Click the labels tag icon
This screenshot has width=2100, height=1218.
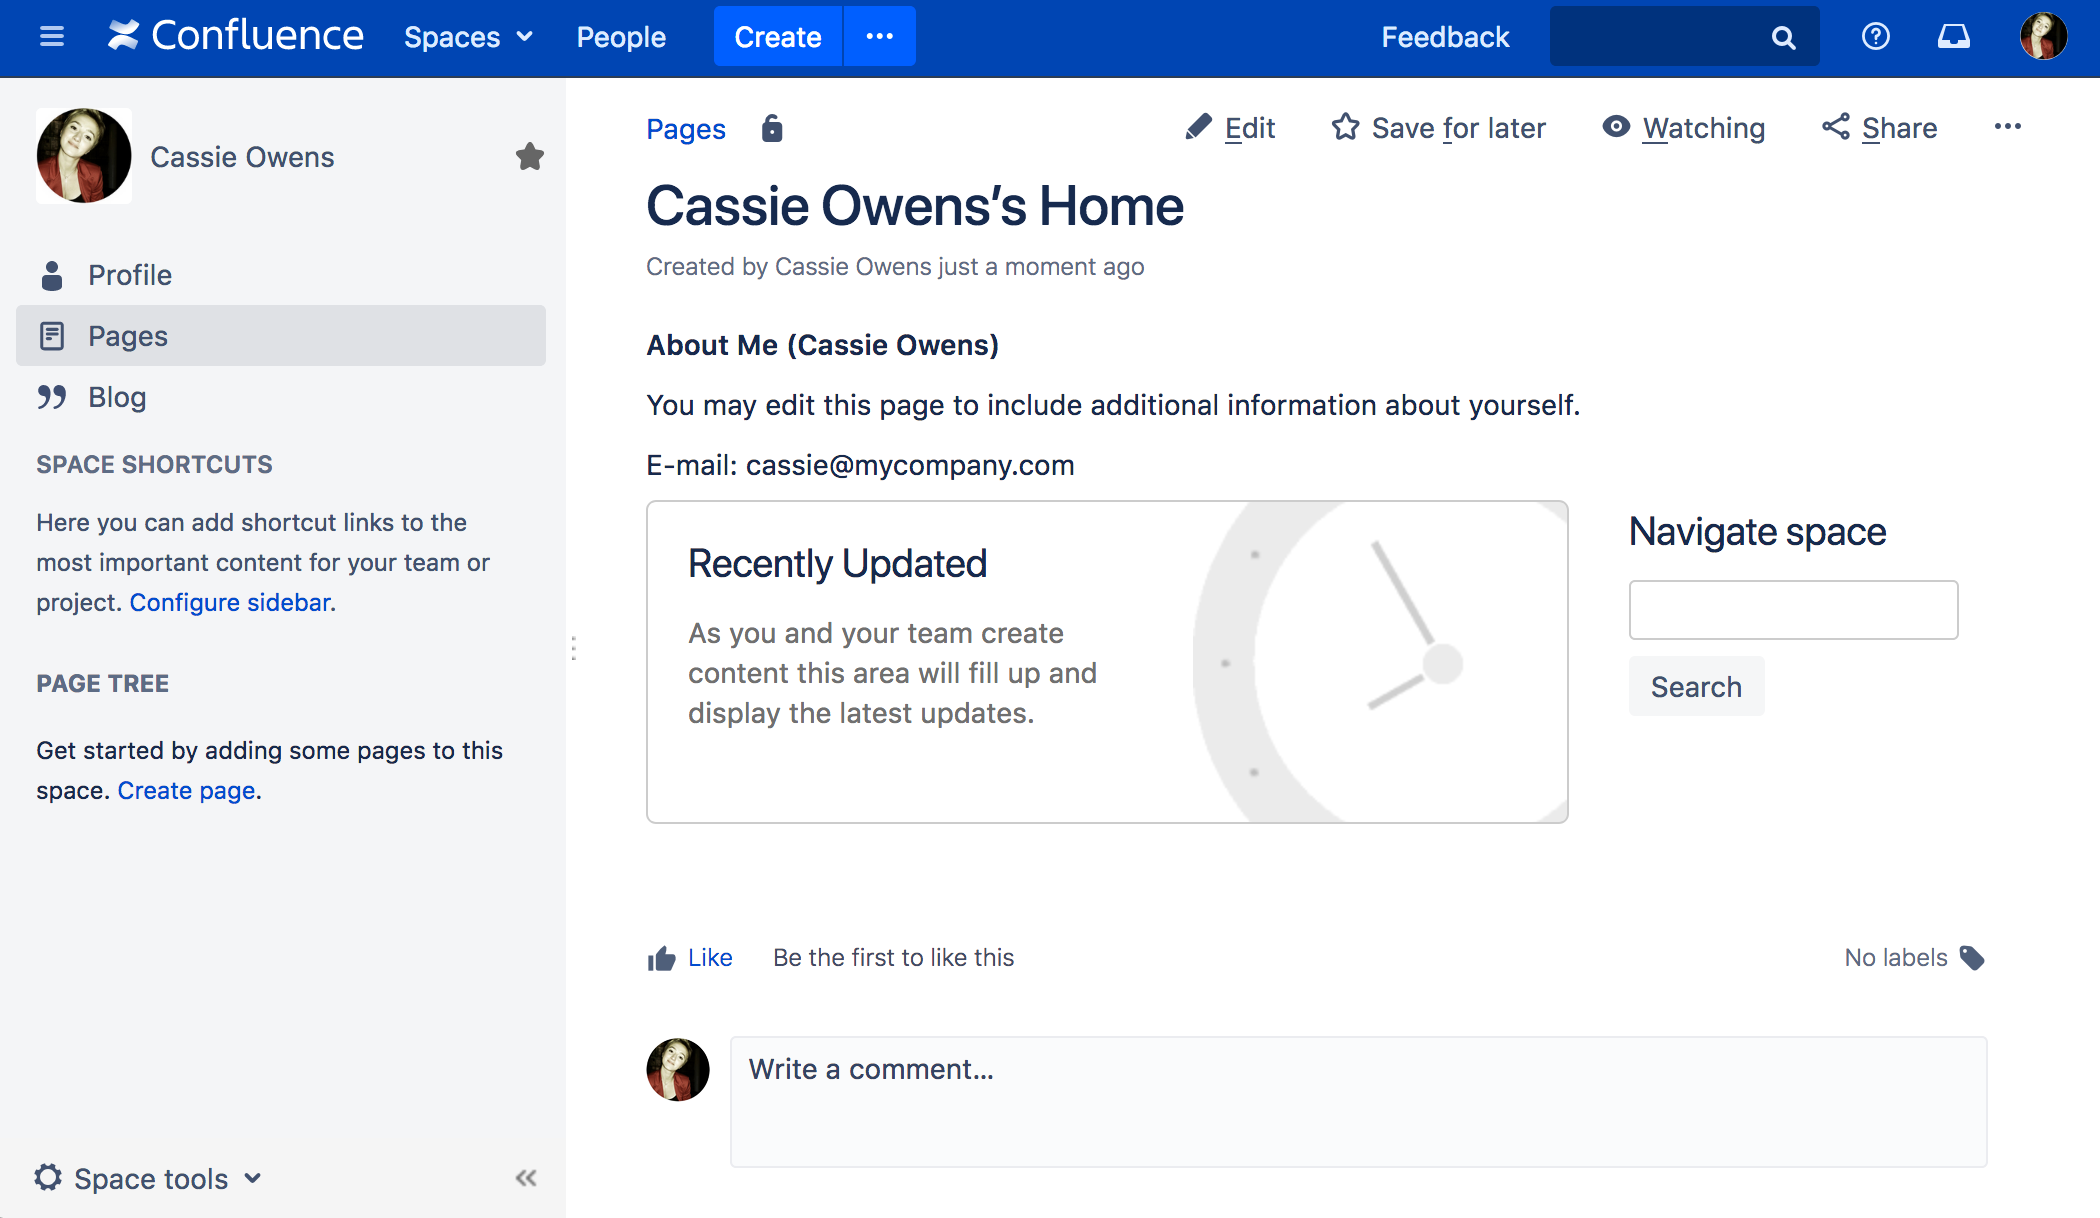1972,958
